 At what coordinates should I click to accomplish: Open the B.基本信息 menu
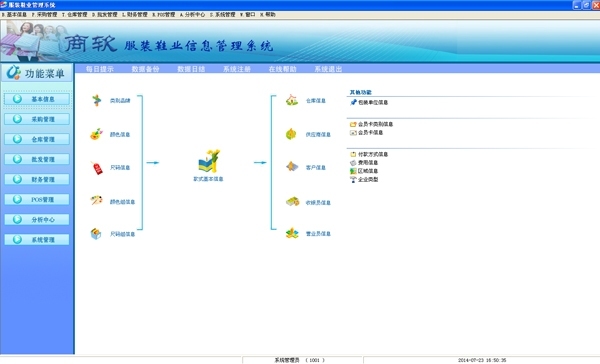tap(14, 15)
